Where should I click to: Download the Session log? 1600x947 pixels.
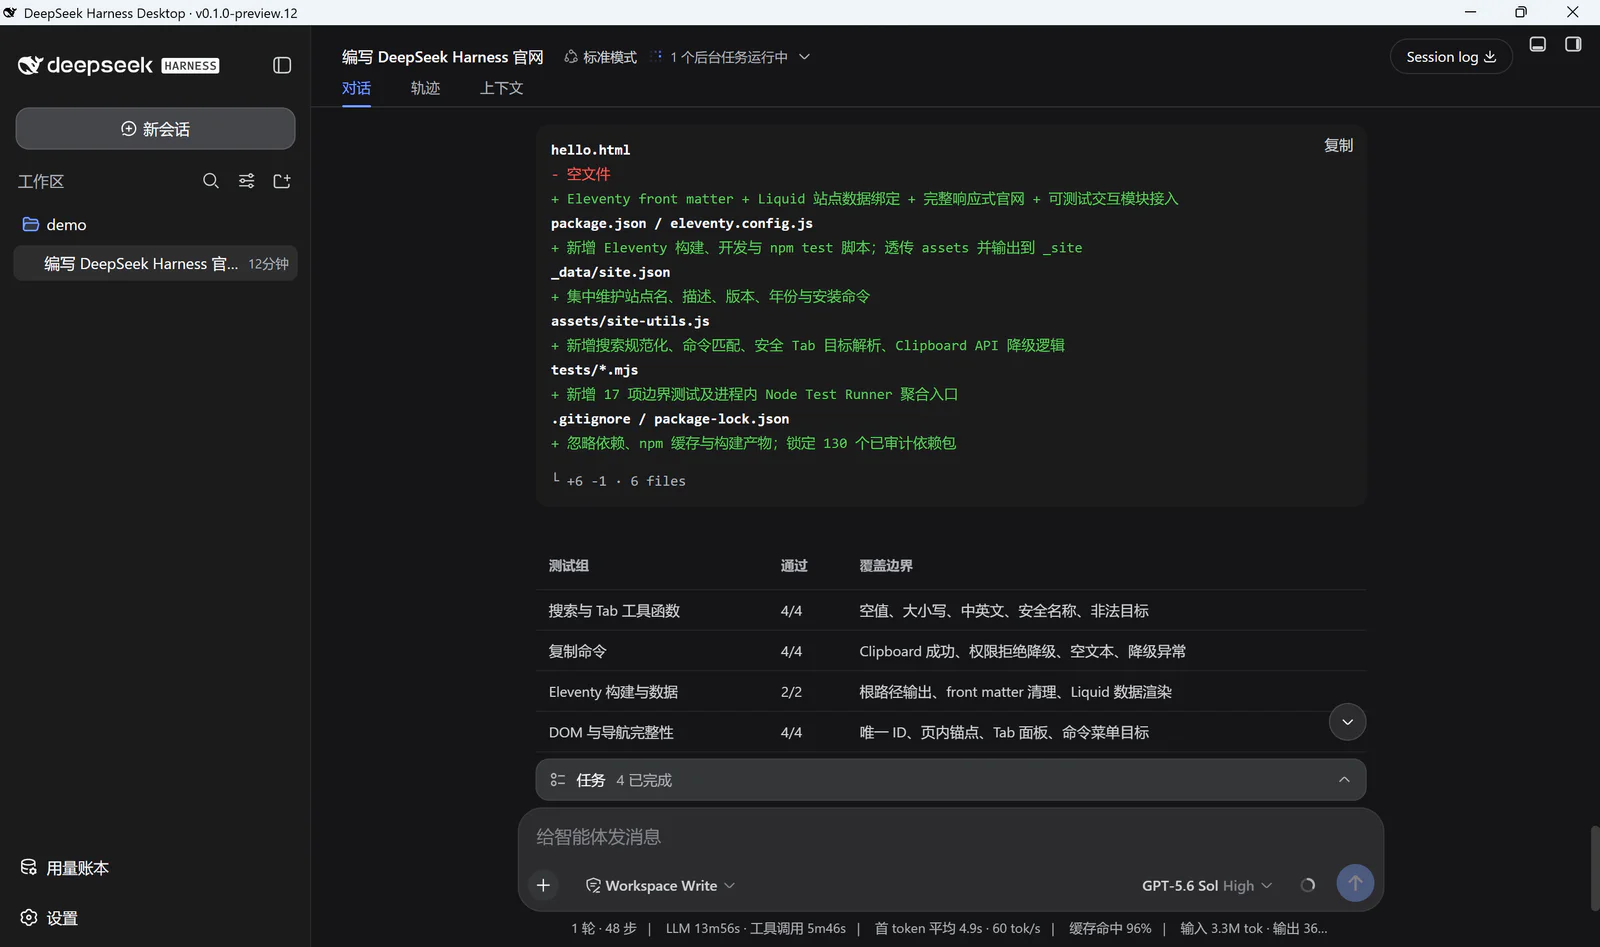pos(1451,57)
